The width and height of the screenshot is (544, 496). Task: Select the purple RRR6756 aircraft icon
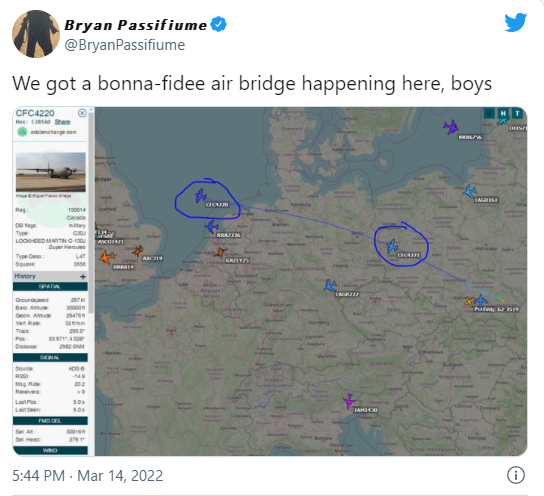point(451,127)
